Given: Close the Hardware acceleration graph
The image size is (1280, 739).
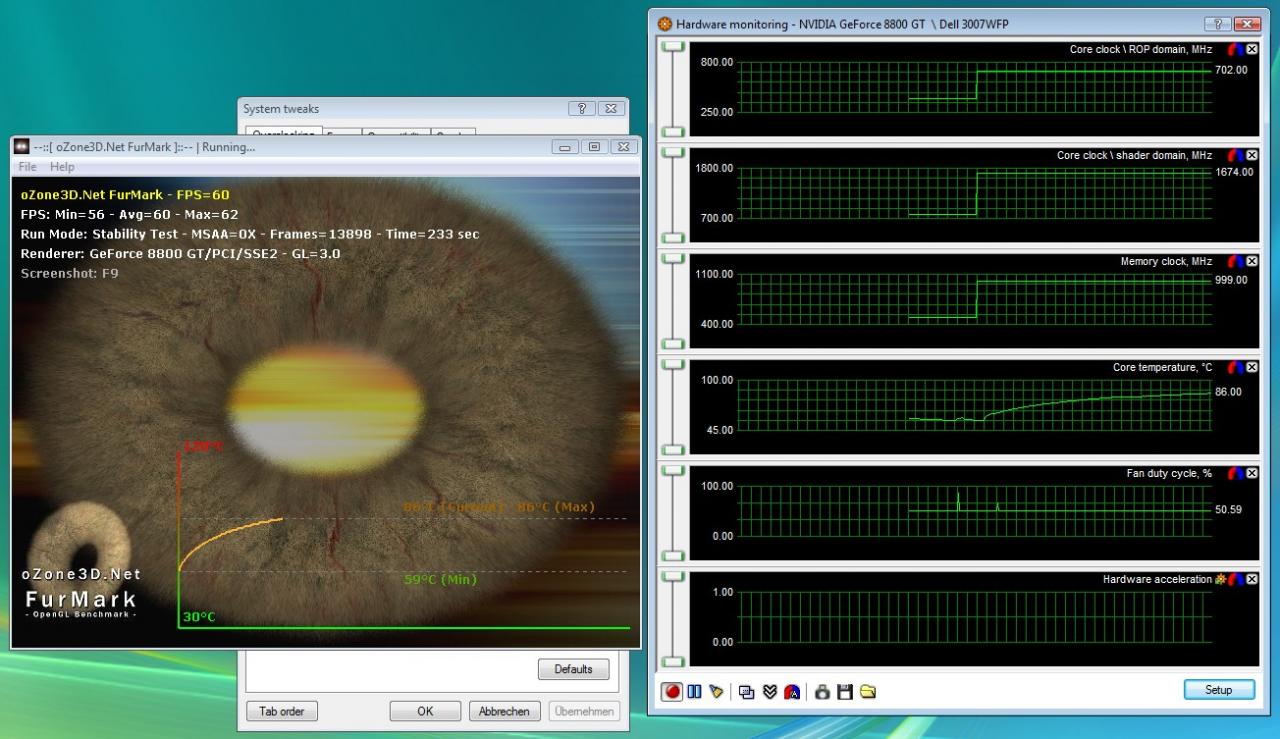Looking at the screenshot, I should point(1251,579).
